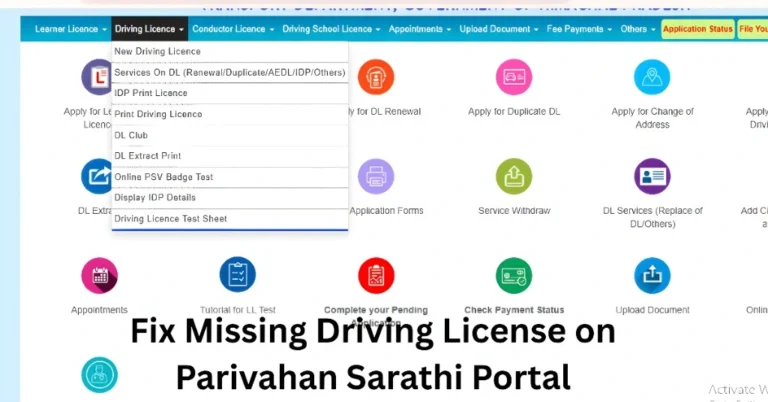Image resolution: width=768 pixels, height=402 pixels.
Task: Open the Service Withdraw link text
Action: coord(514,211)
